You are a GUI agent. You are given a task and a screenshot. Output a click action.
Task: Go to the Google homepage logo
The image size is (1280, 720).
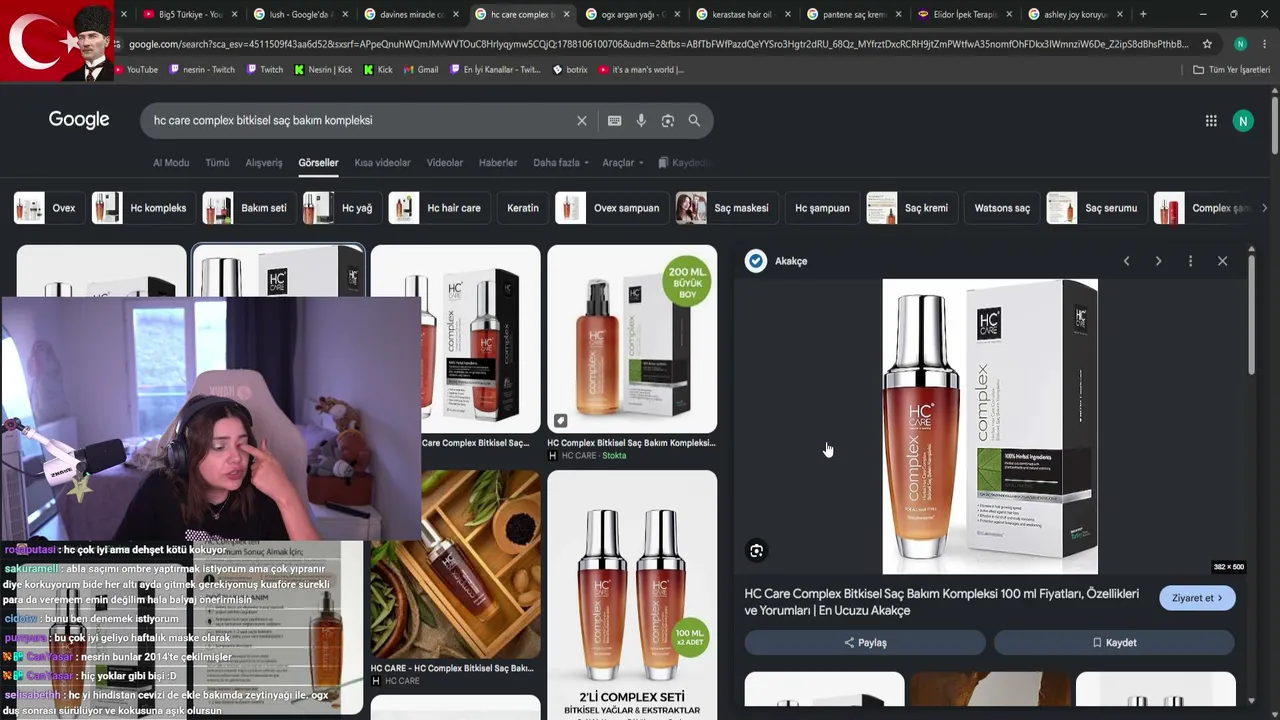pyautogui.click(x=79, y=120)
